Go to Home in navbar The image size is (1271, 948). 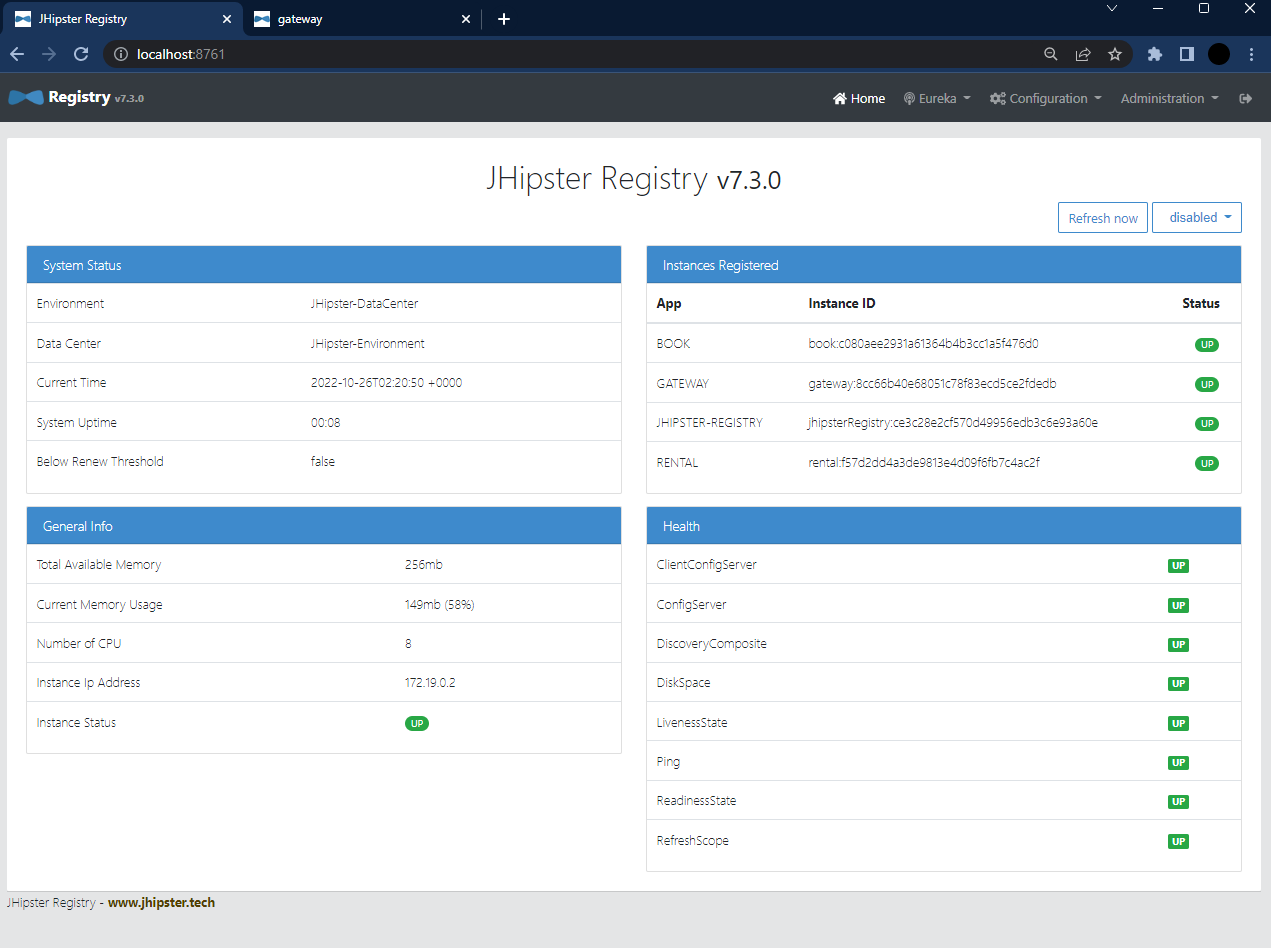coord(859,98)
